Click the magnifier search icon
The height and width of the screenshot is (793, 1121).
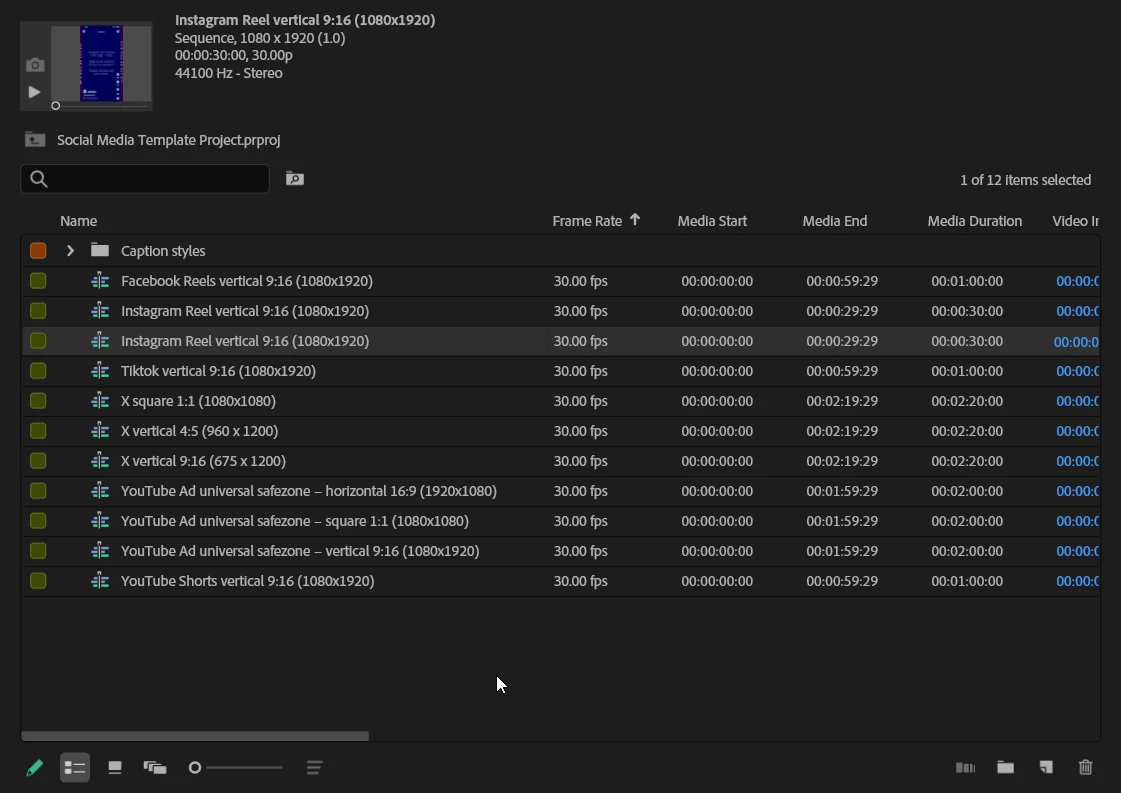pos(39,179)
